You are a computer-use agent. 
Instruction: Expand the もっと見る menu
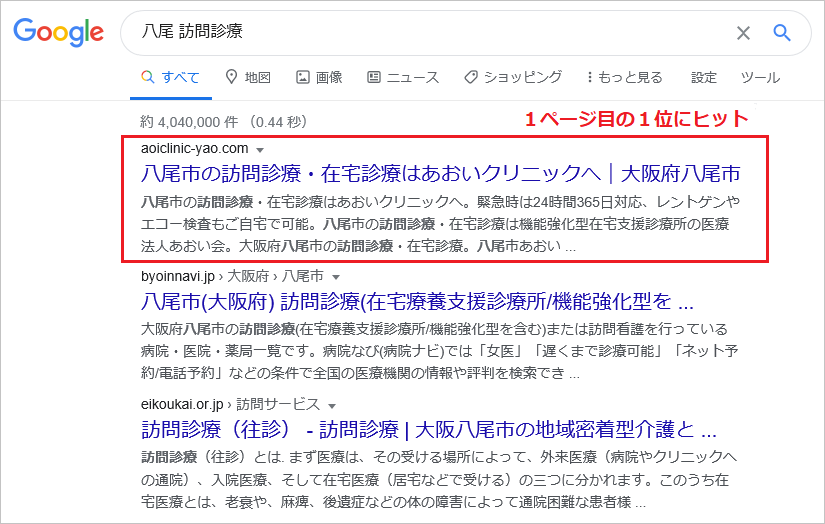pos(625,77)
